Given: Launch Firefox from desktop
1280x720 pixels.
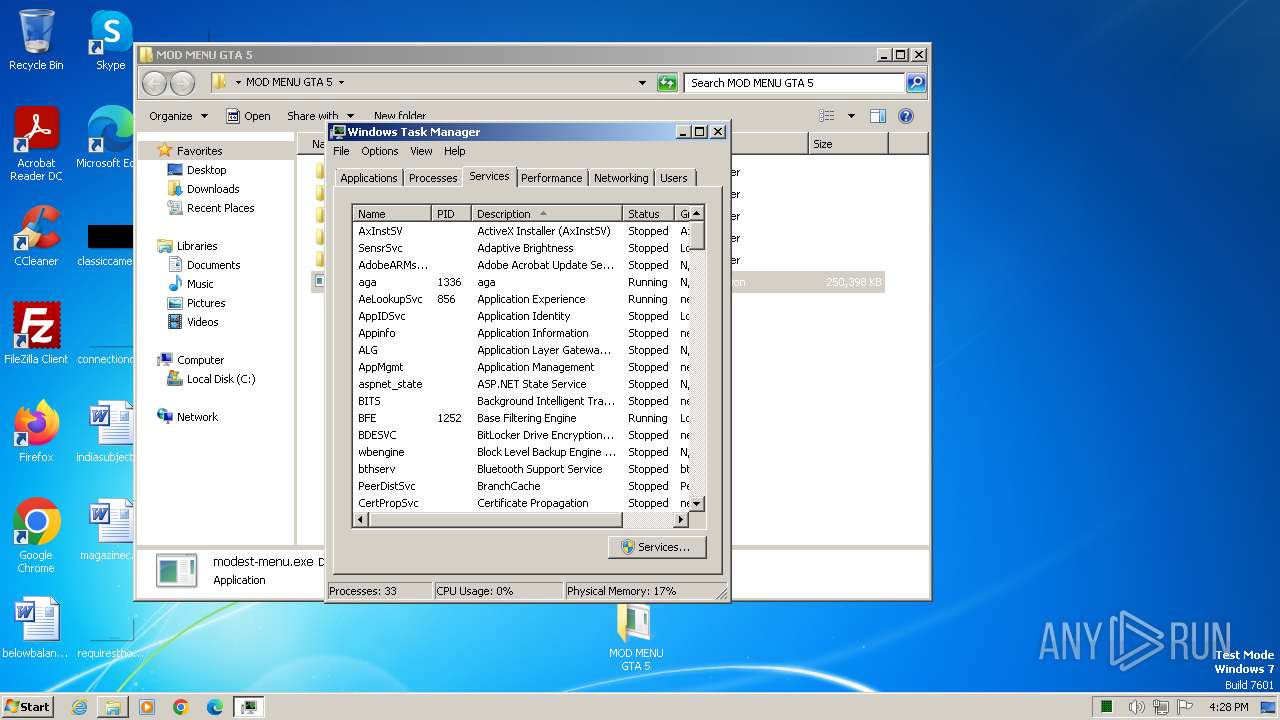Looking at the screenshot, I should [x=36, y=432].
